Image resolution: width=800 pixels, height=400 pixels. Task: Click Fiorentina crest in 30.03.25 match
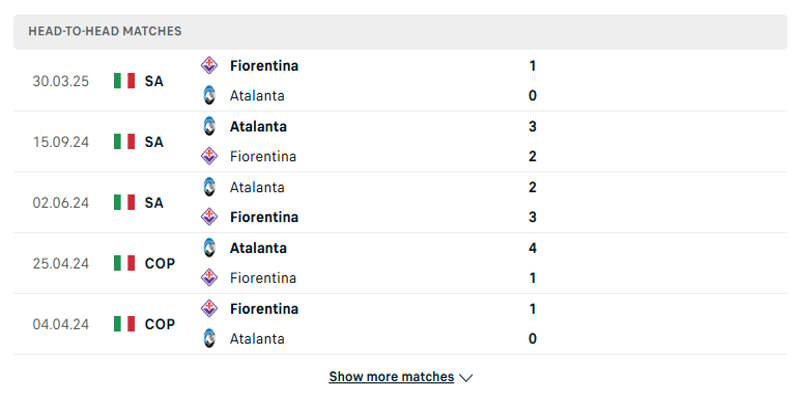coord(209,65)
